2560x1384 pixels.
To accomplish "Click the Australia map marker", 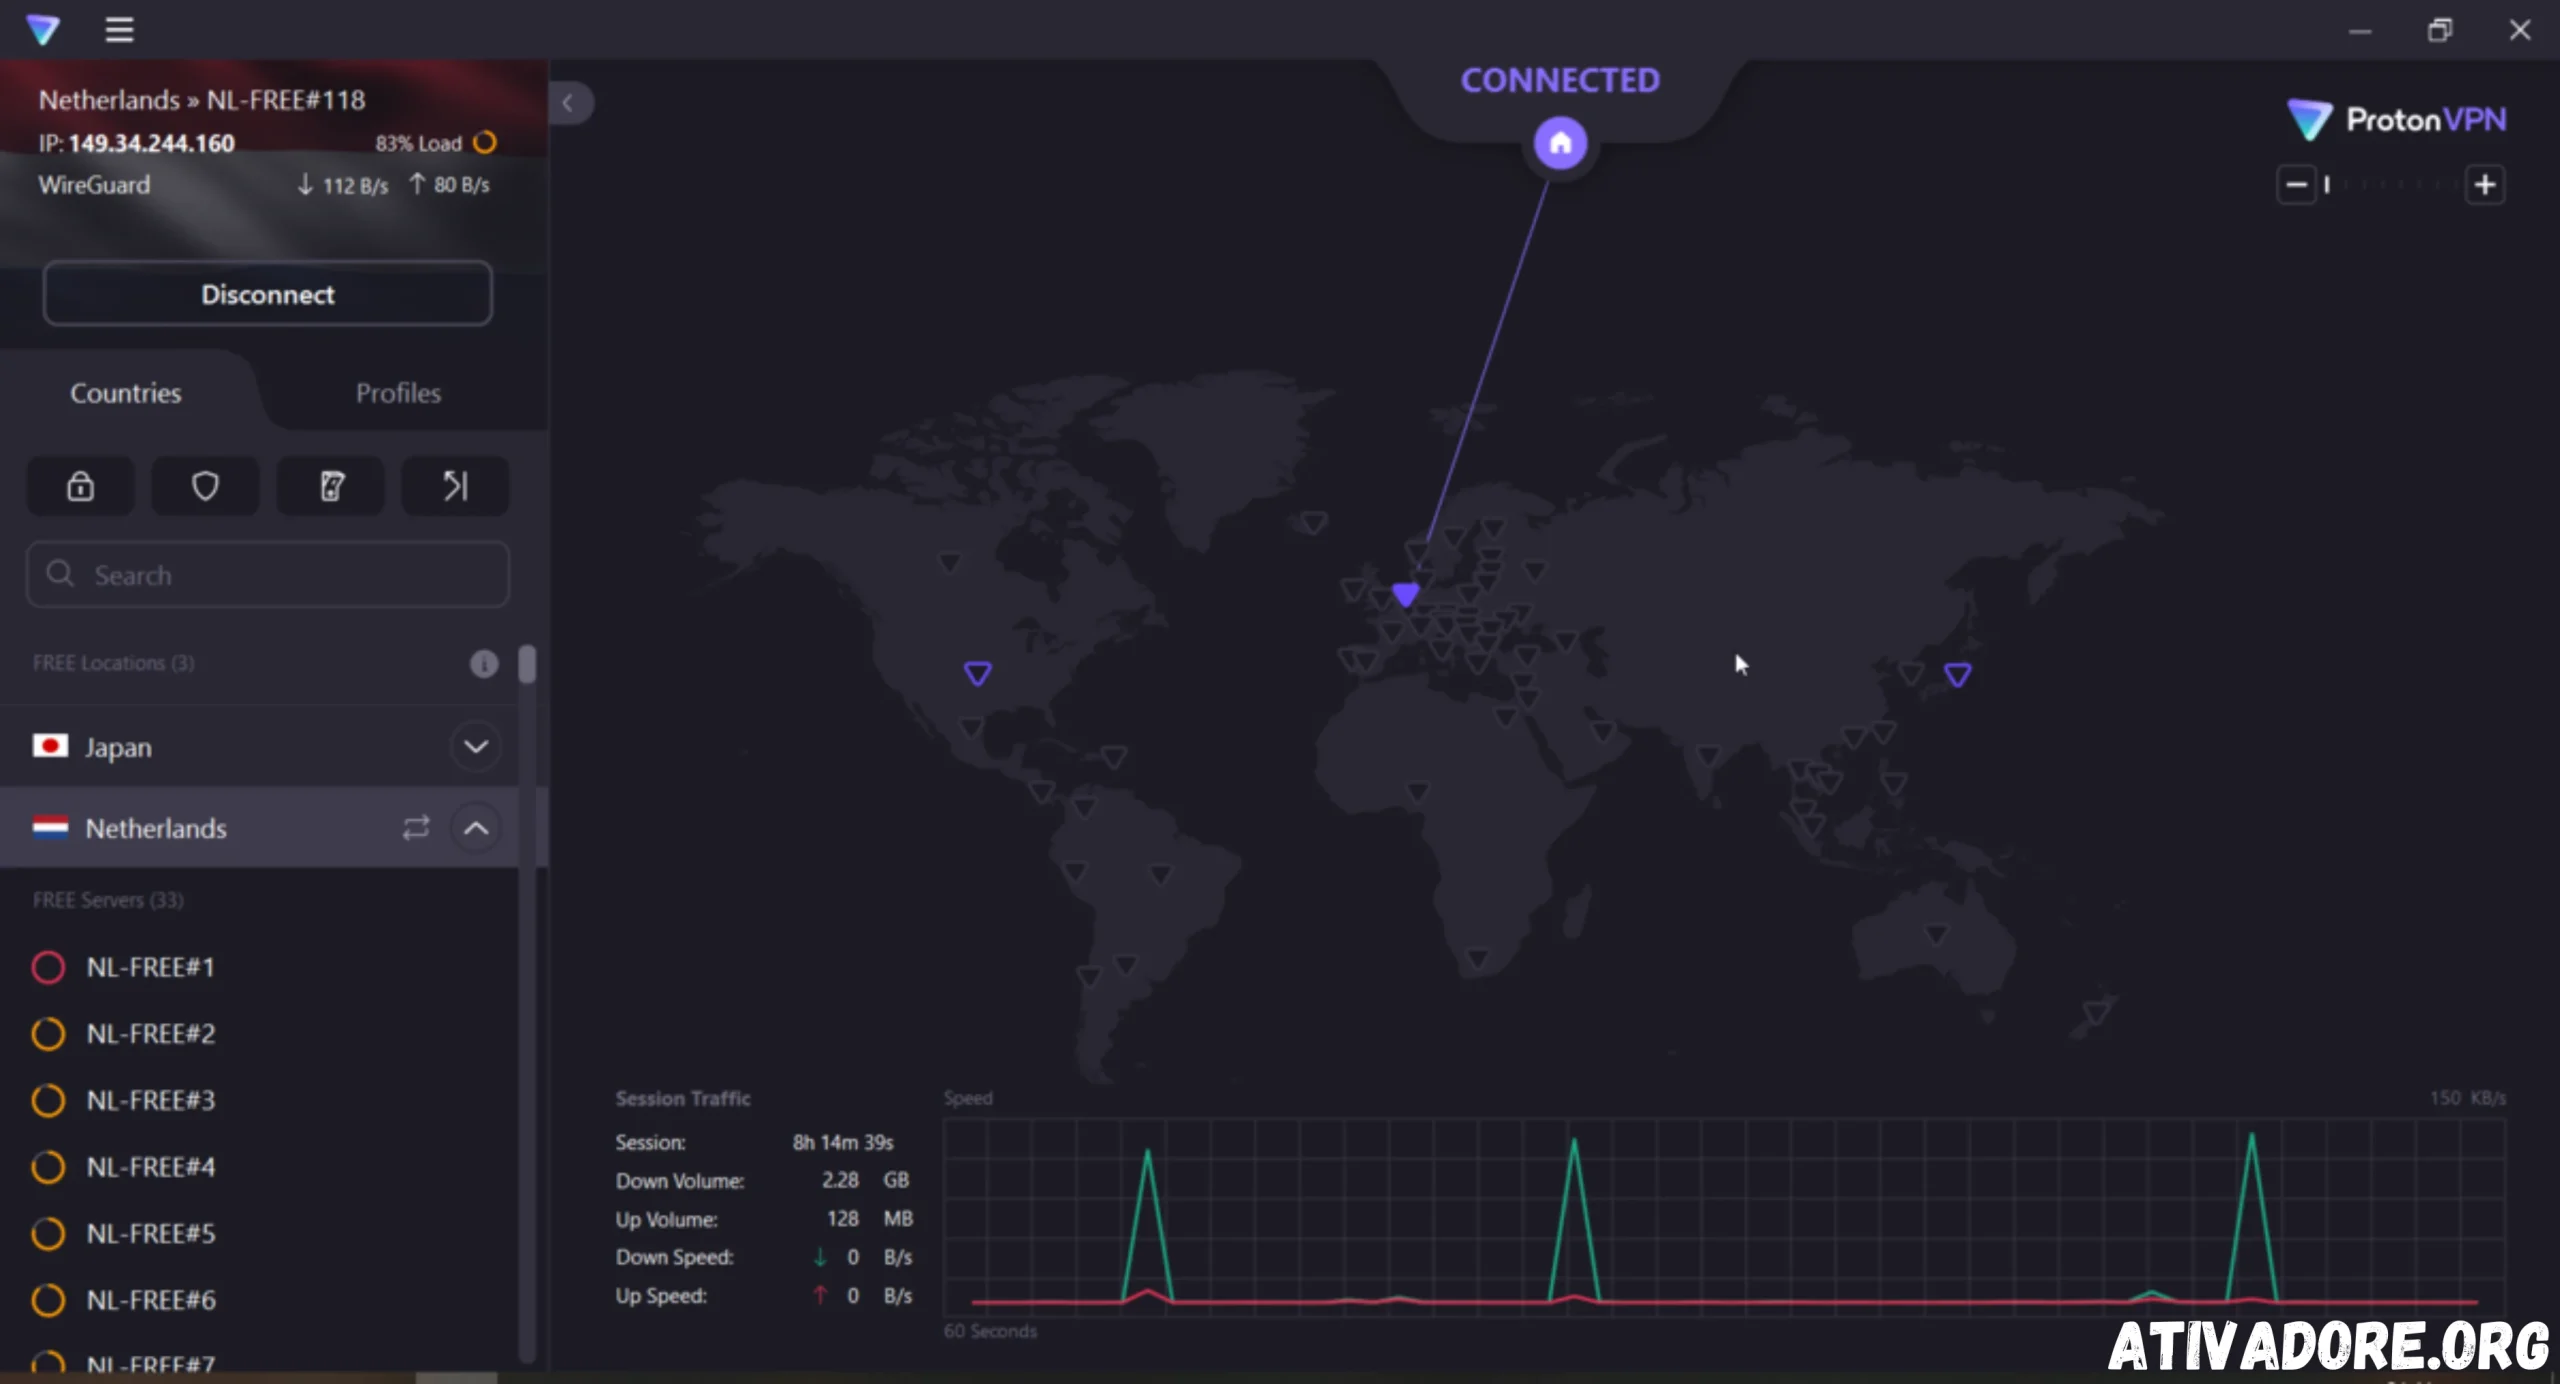I will pyautogui.click(x=1936, y=934).
